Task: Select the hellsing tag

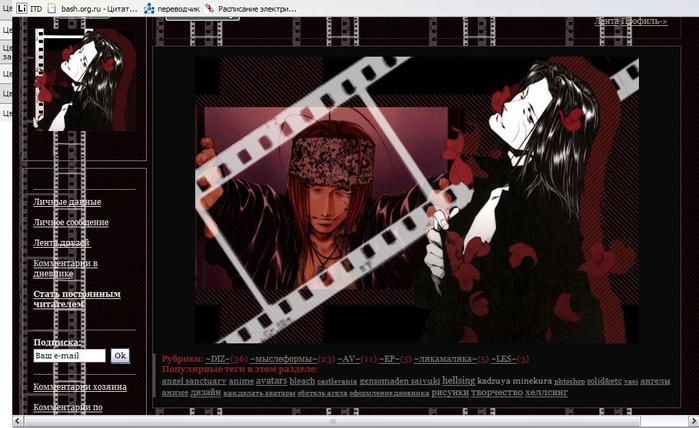Action: (x=459, y=380)
